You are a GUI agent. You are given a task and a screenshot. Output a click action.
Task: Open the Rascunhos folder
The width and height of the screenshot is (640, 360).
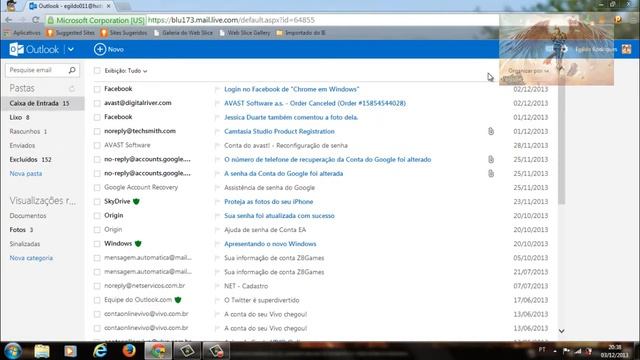(28, 131)
